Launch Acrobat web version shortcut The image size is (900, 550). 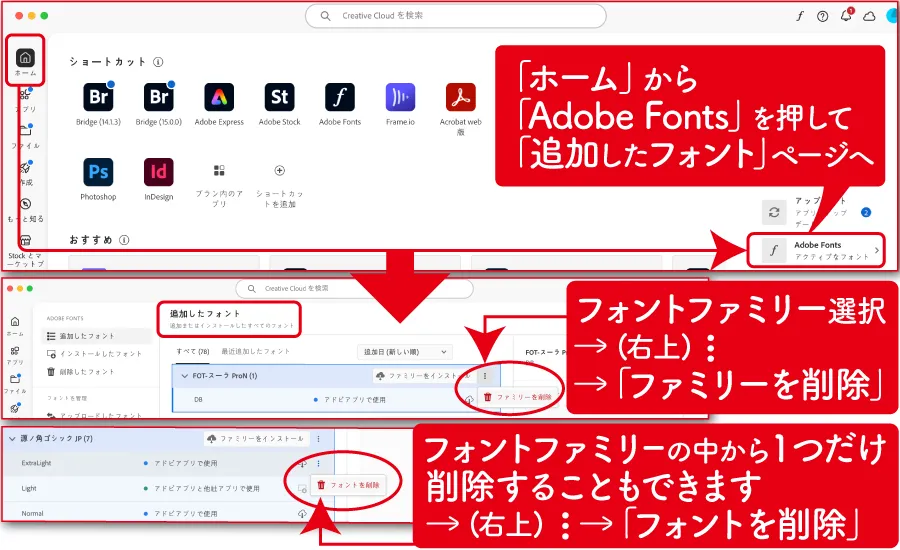(x=460, y=97)
